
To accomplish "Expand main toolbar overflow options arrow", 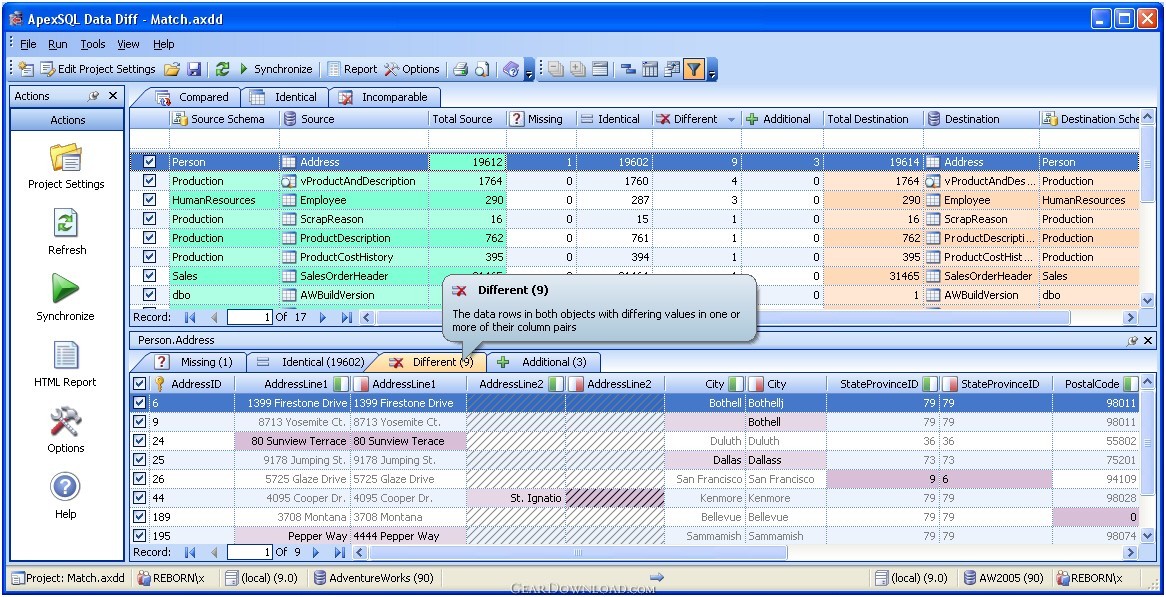I will (529, 72).
